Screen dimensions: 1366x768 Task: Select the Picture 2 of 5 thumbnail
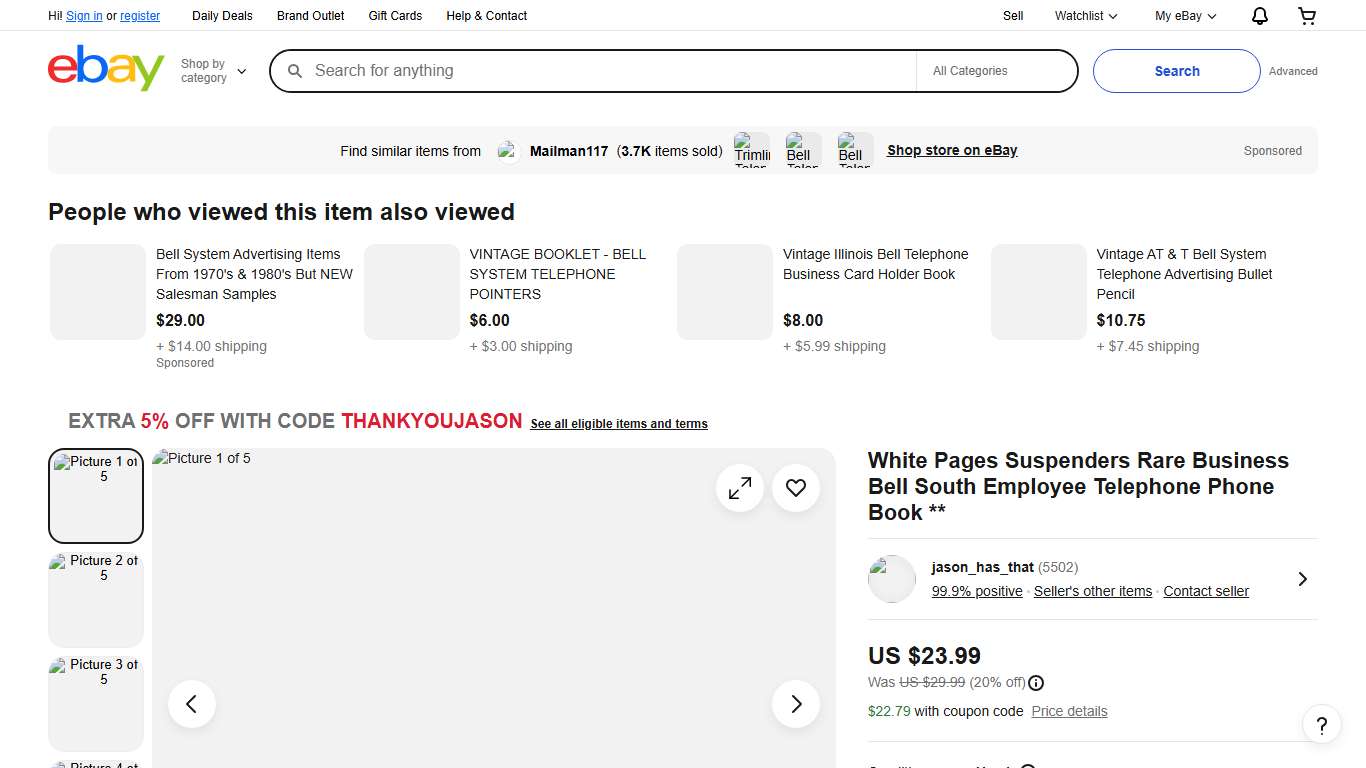tap(95, 599)
